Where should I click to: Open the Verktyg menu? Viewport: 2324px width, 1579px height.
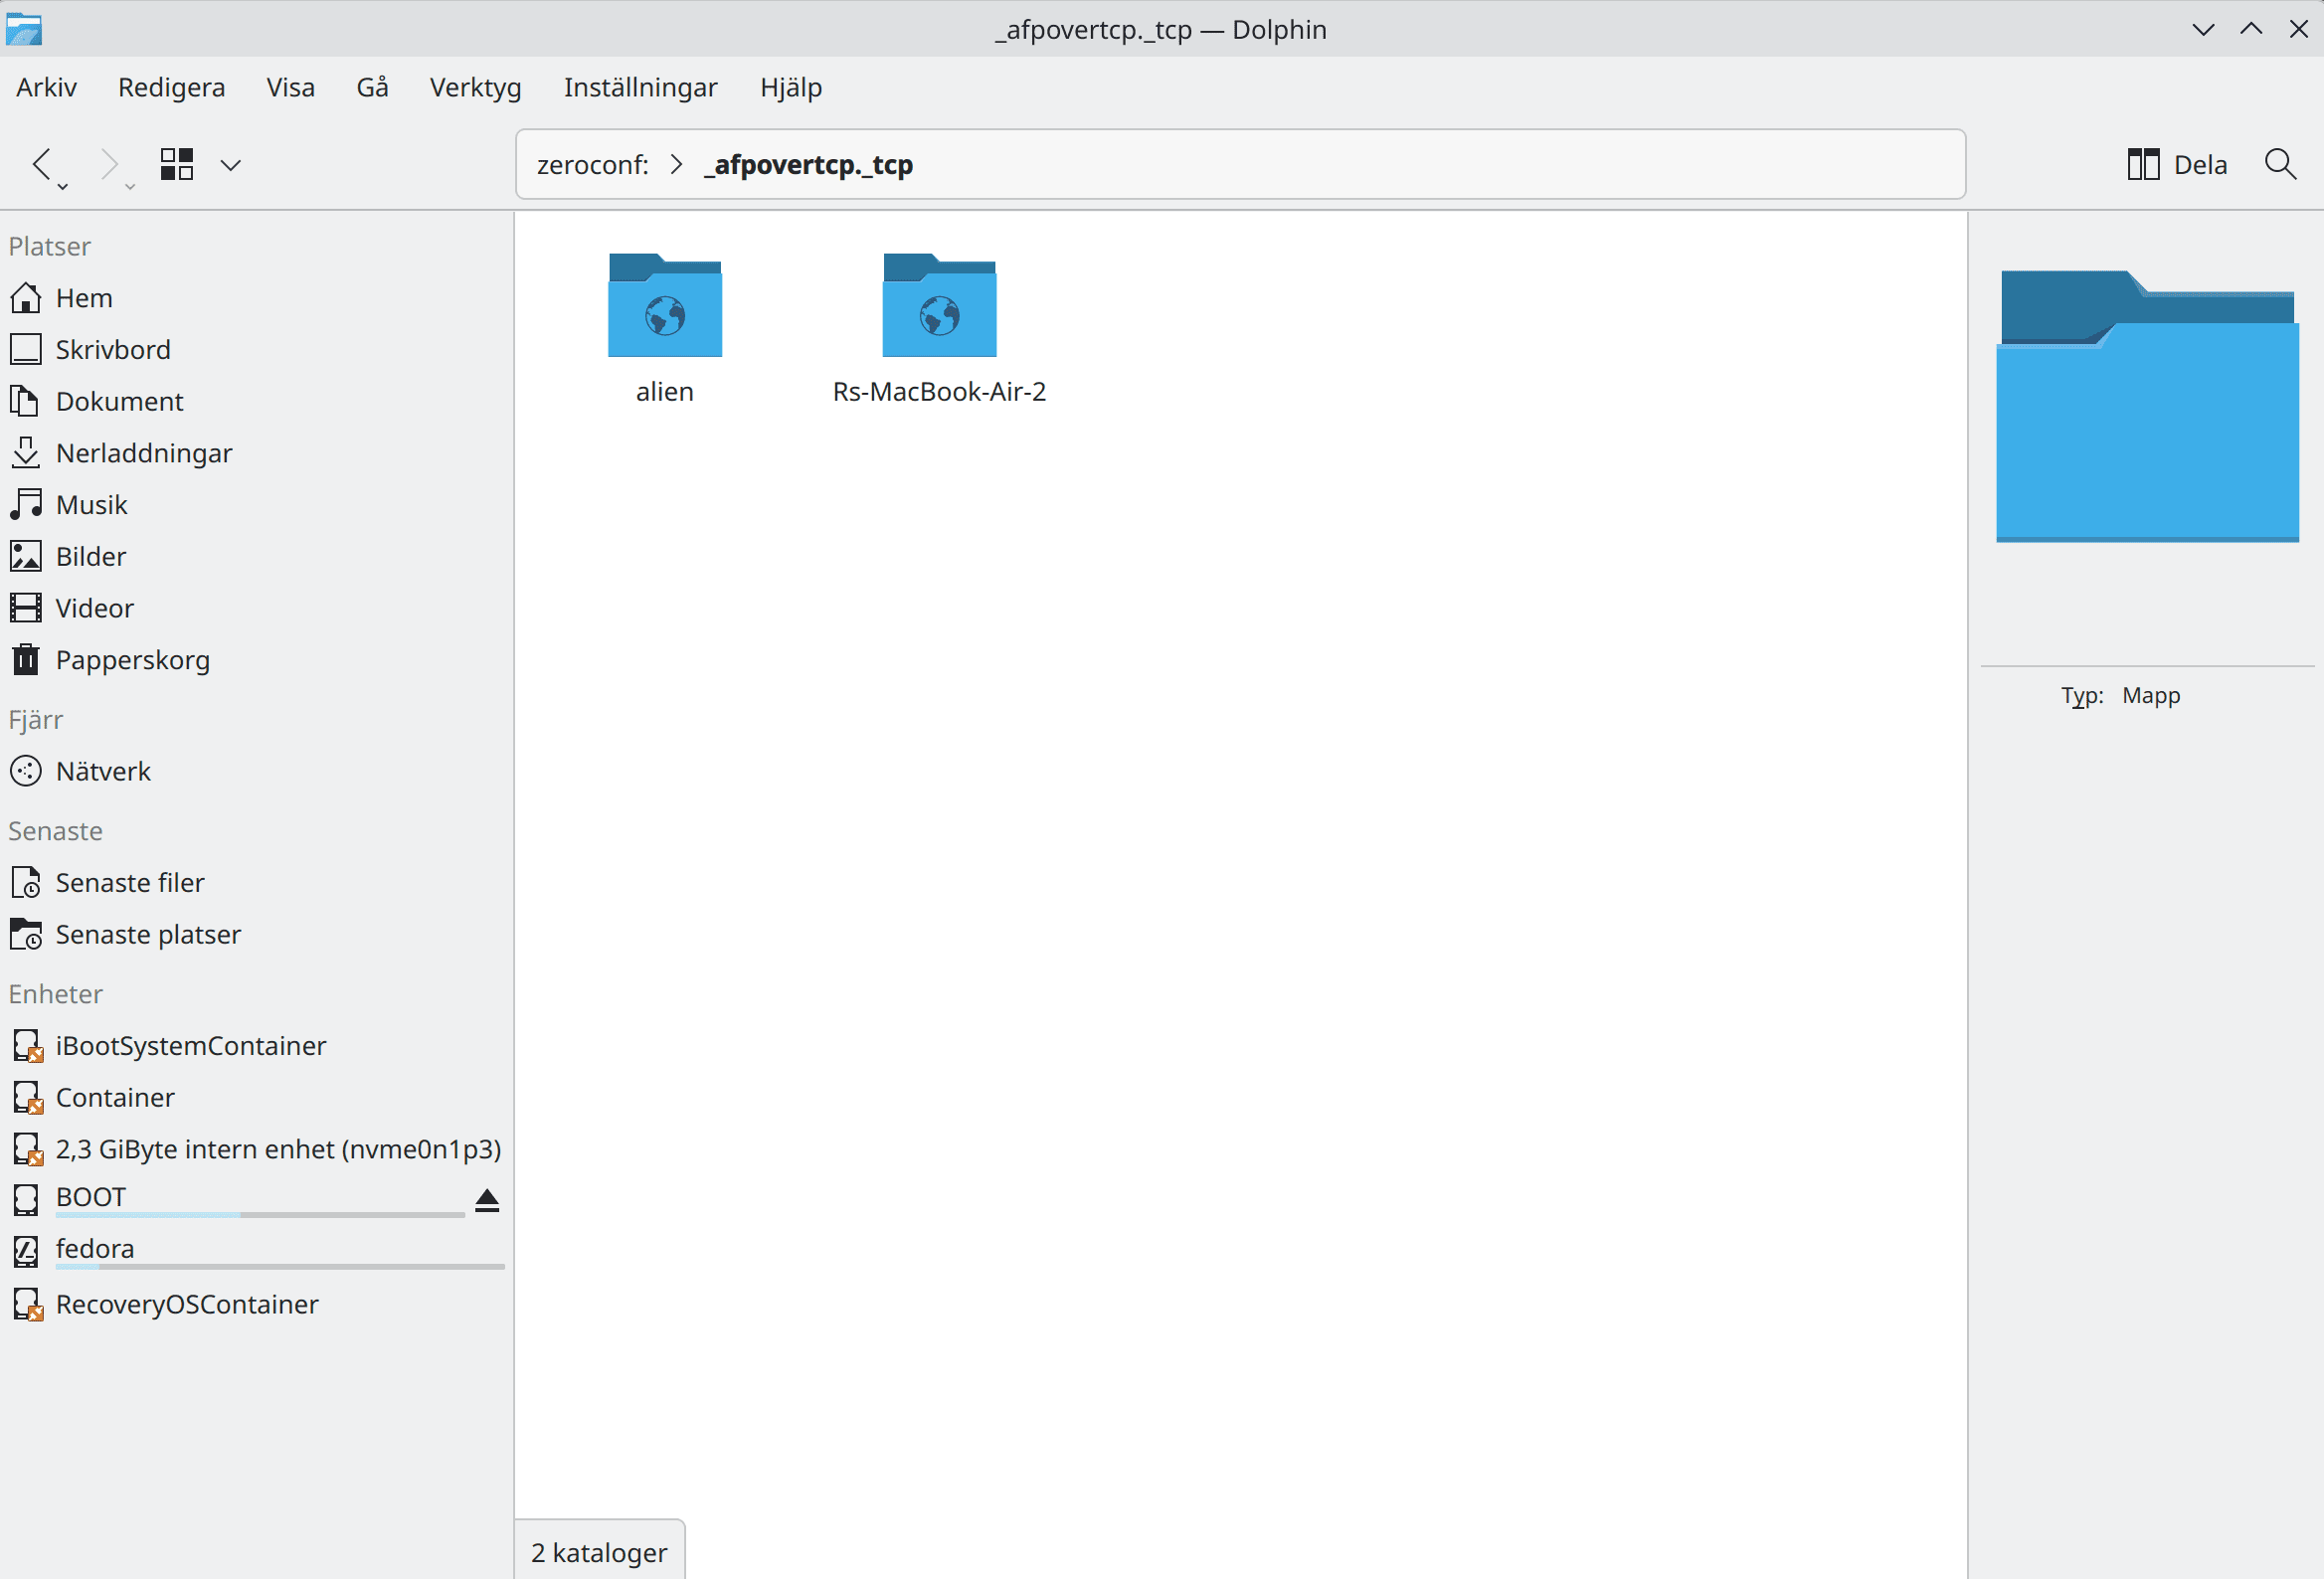475,87
